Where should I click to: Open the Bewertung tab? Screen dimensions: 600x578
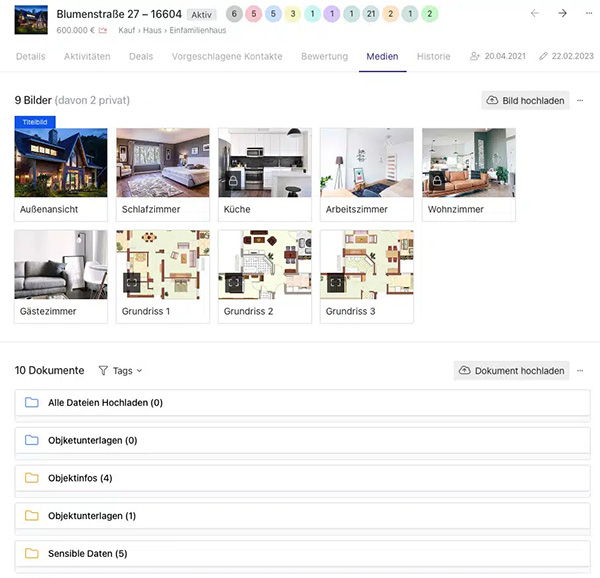(x=324, y=57)
